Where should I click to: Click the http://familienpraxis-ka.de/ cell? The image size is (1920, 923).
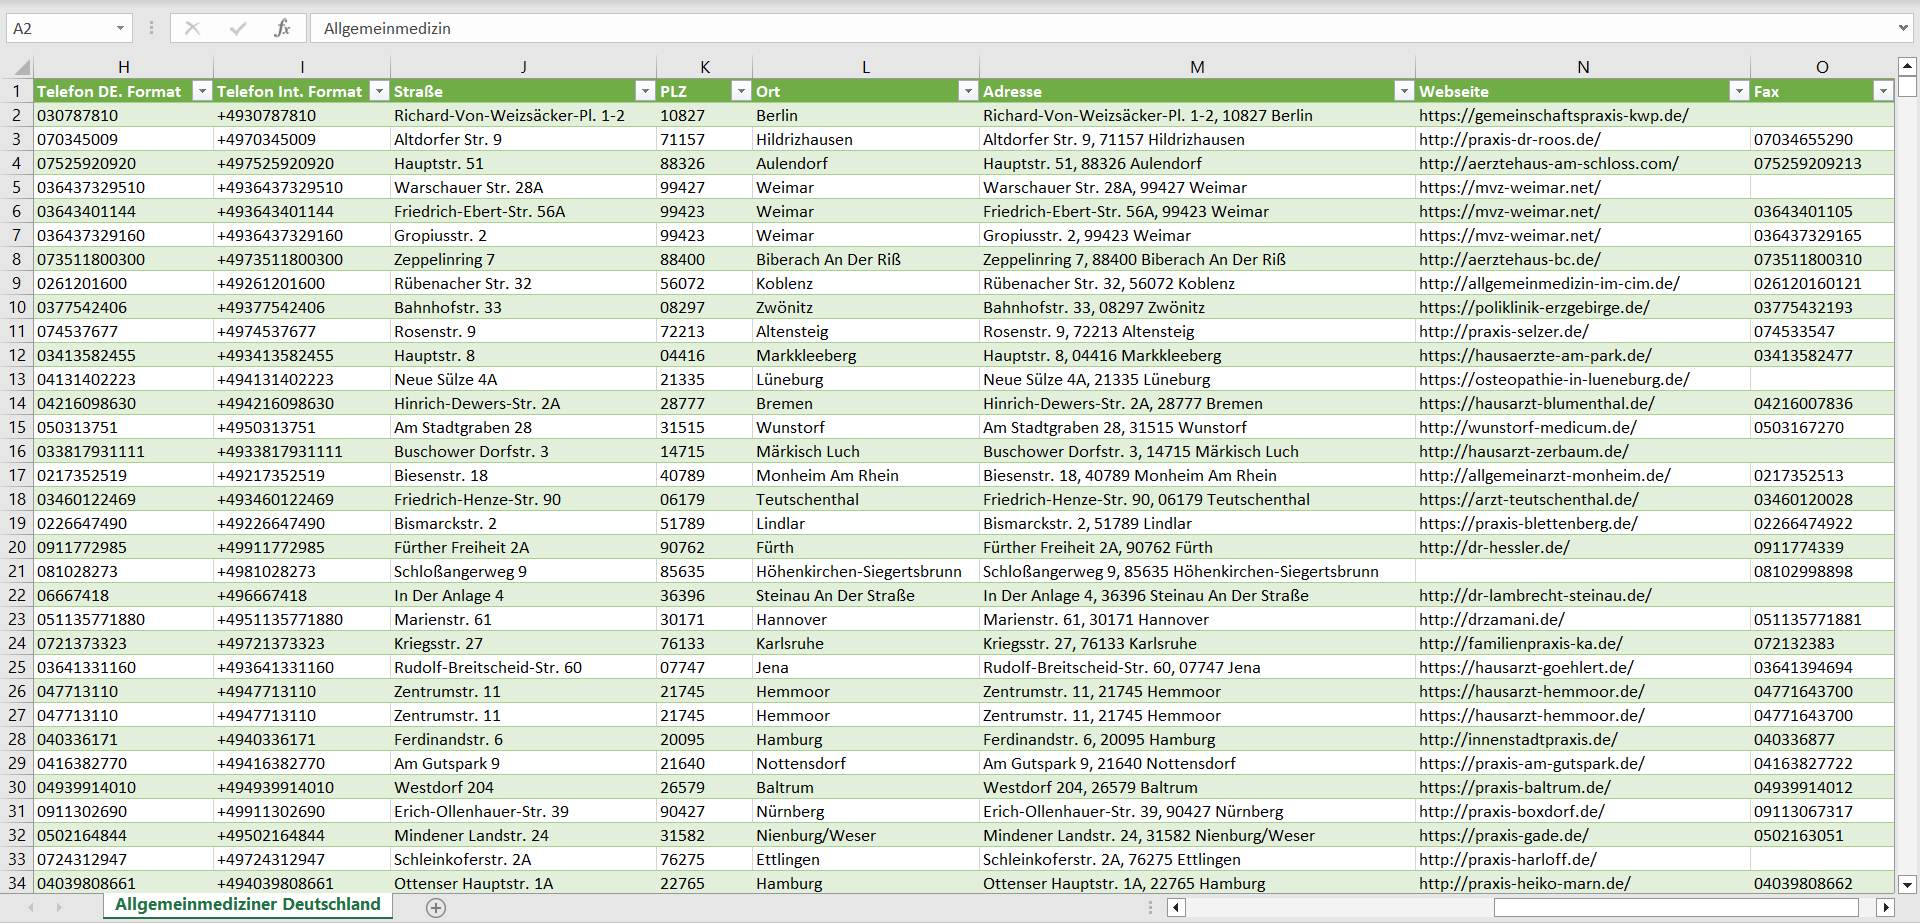click(1583, 643)
